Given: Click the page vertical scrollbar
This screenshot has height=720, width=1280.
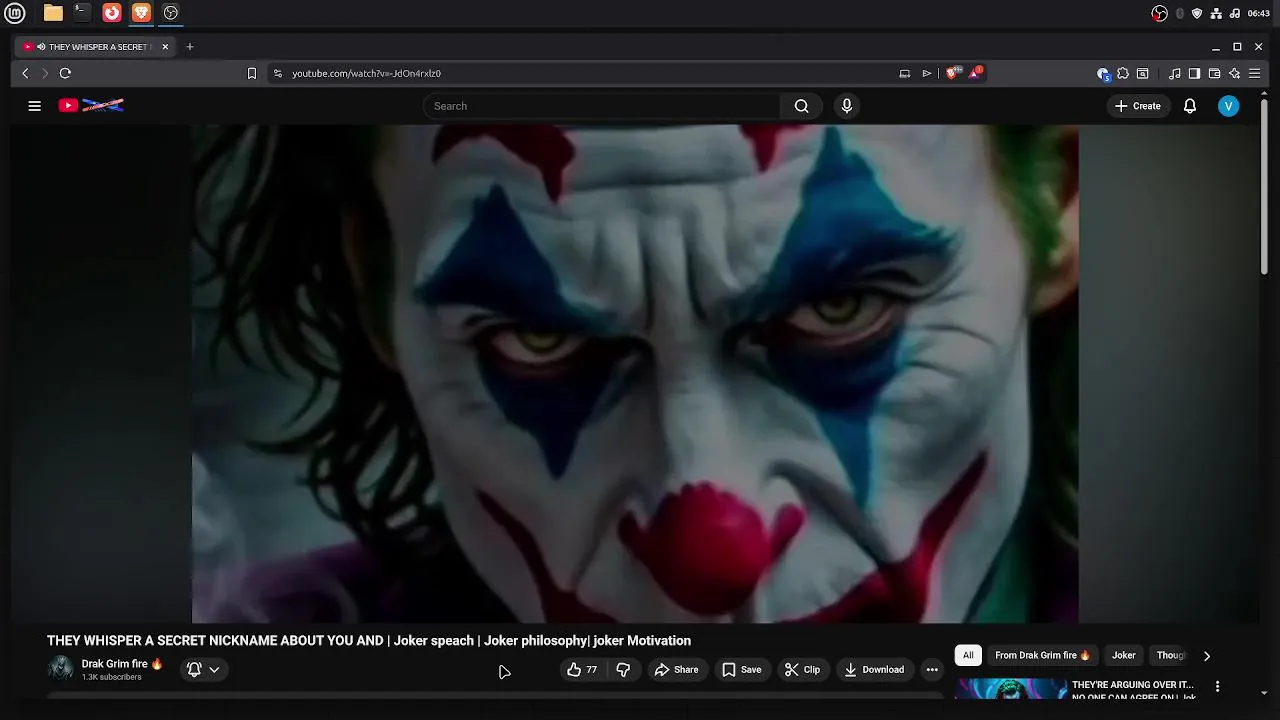Looking at the screenshot, I should coord(1265,185).
